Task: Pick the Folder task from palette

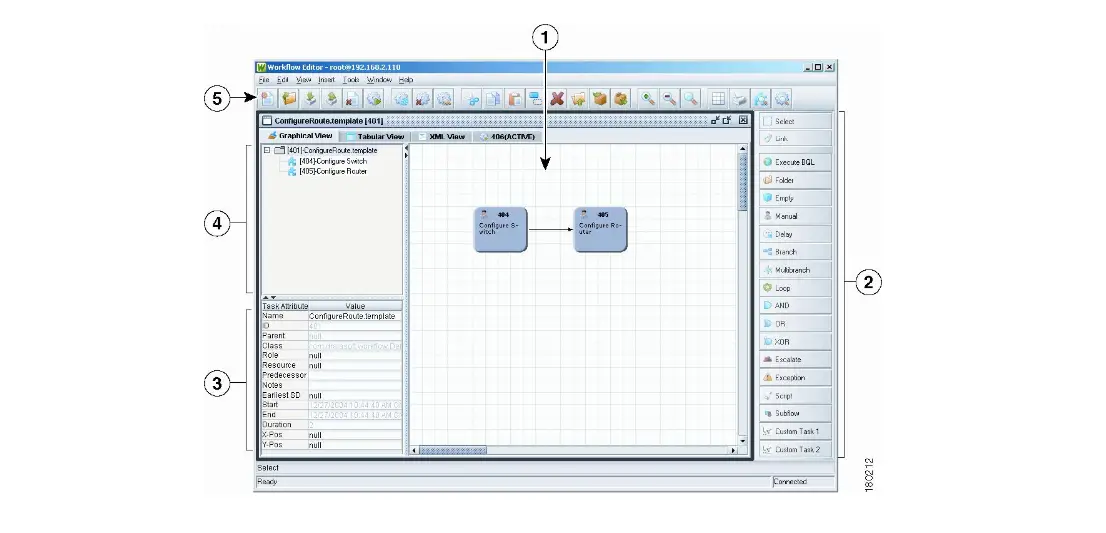Action: (796, 180)
